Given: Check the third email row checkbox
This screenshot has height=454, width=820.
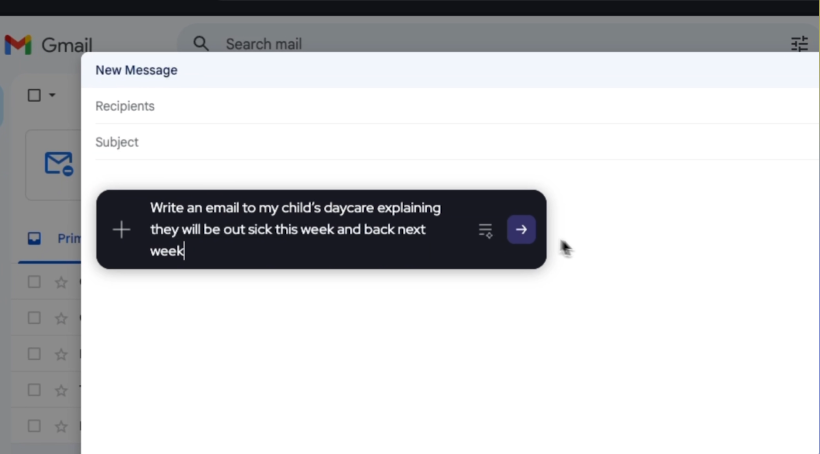Looking at the screenshot, I should pos(34,354).
